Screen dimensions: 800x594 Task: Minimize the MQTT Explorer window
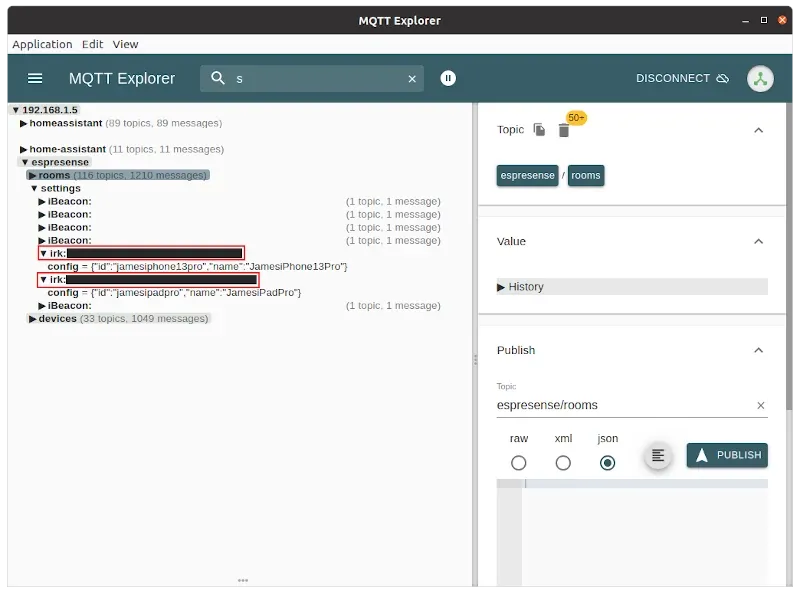coord(745,20)
